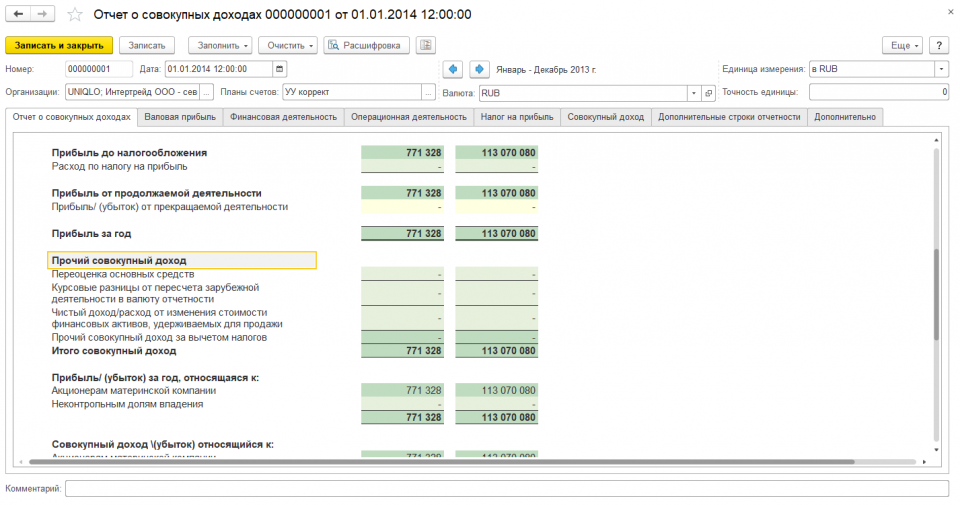Click the Планы счетов input field
The height and width of the screenshot is (505, 960).
(x=352, y=92)
